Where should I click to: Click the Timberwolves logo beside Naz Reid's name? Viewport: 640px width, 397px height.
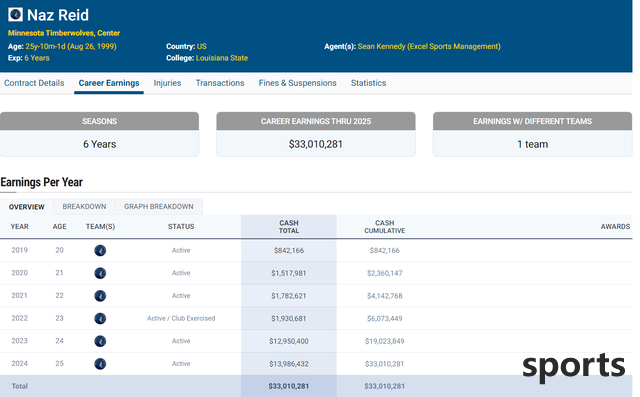pyautogui.click(x=16, y=15)
